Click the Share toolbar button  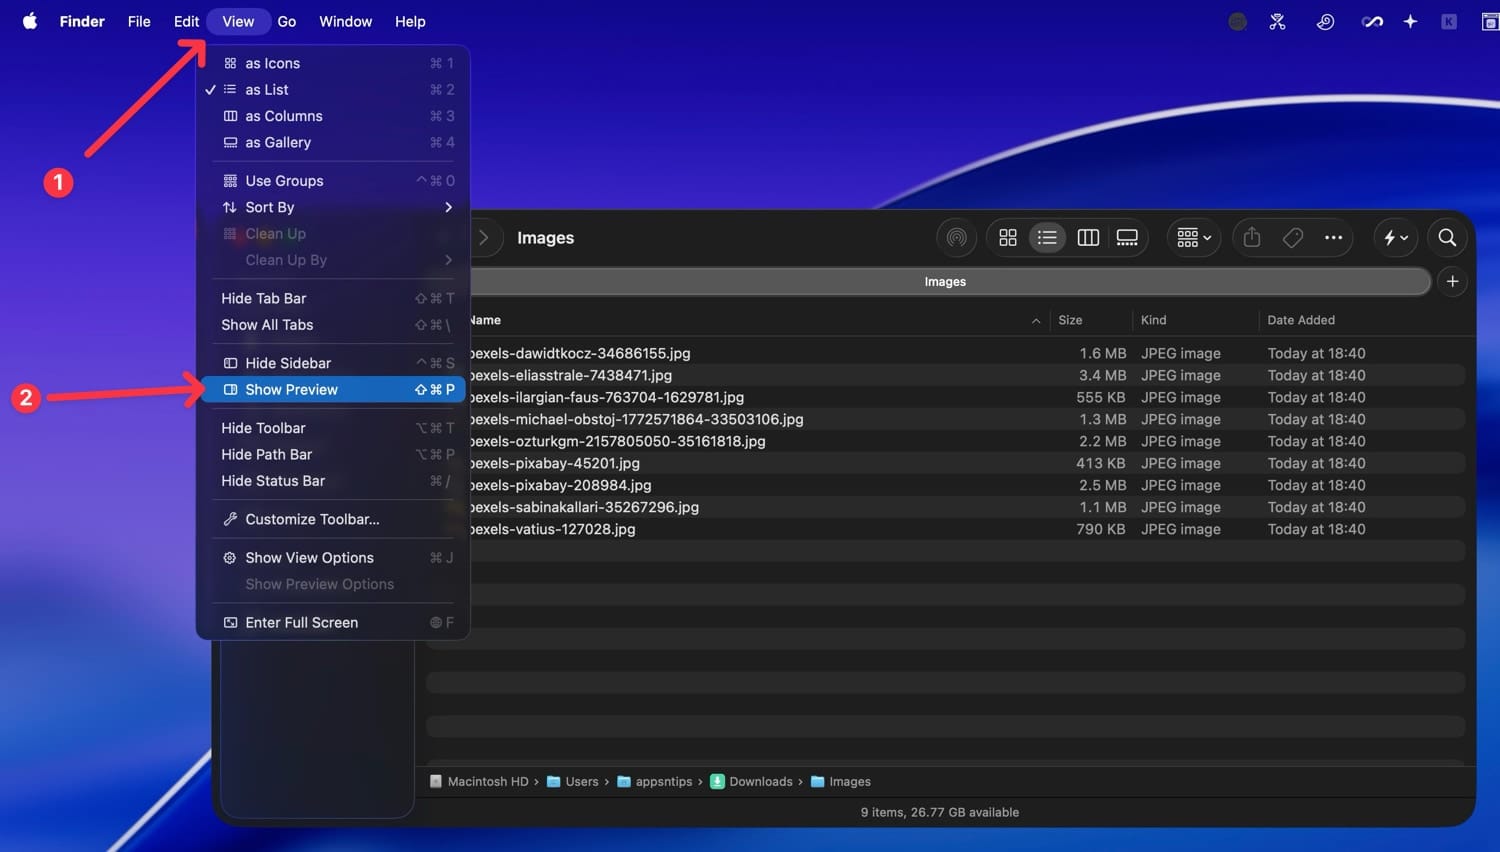1252,238
